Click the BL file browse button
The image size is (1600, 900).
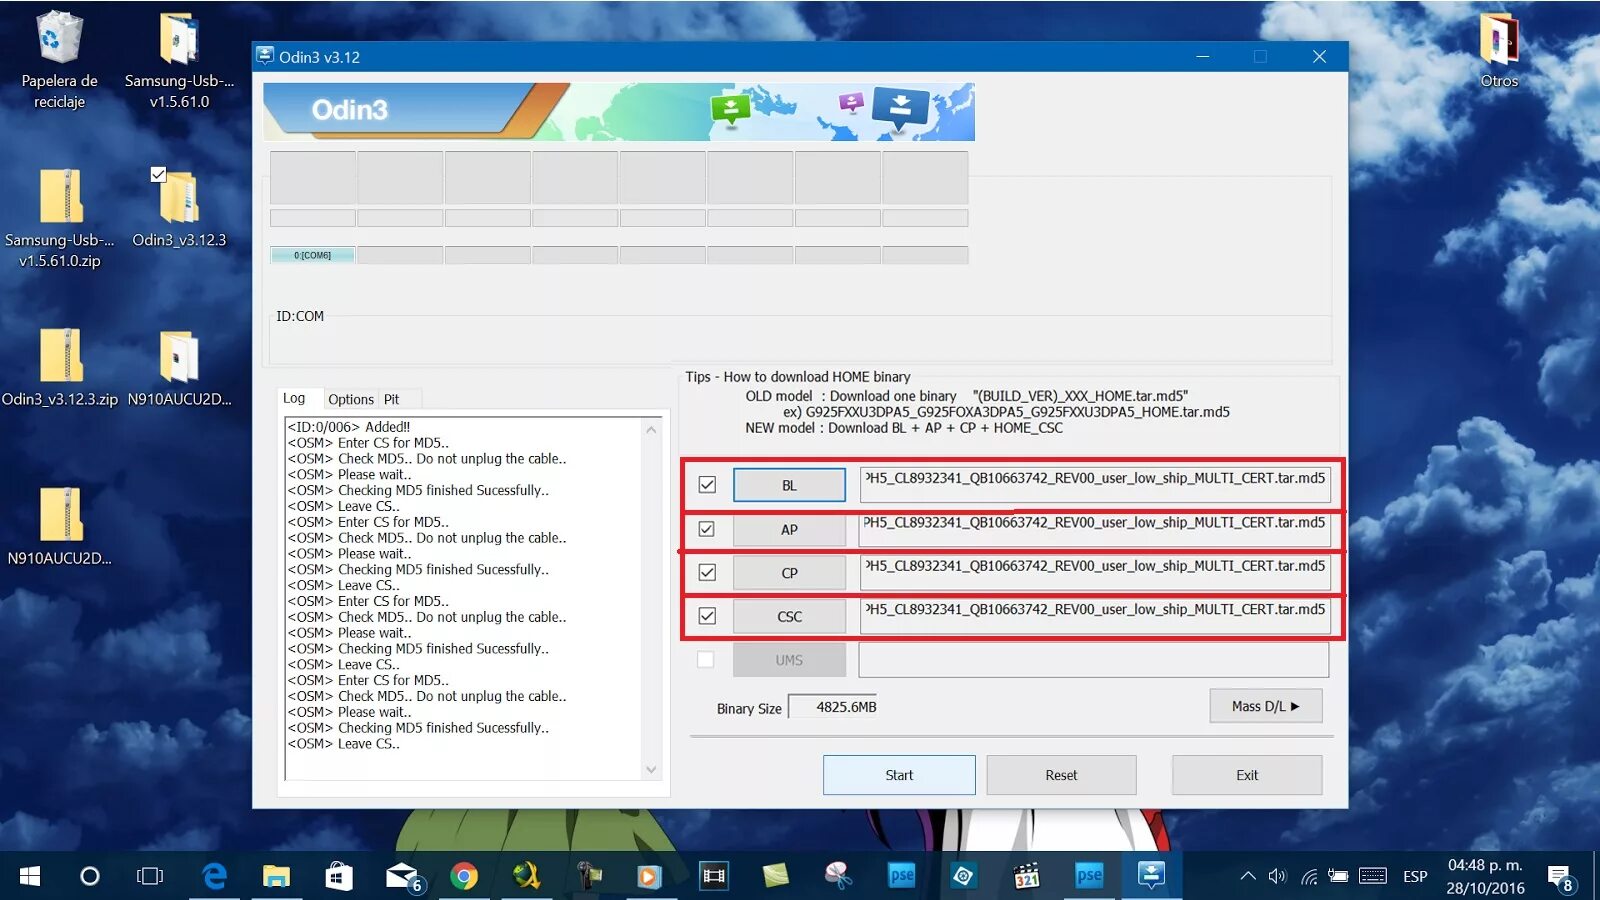789,485
